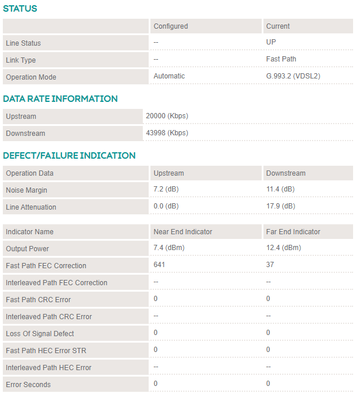Click the Loss Of Signal Defect label
This screenshot has height=400, width=360.
[x=40, y=334]
